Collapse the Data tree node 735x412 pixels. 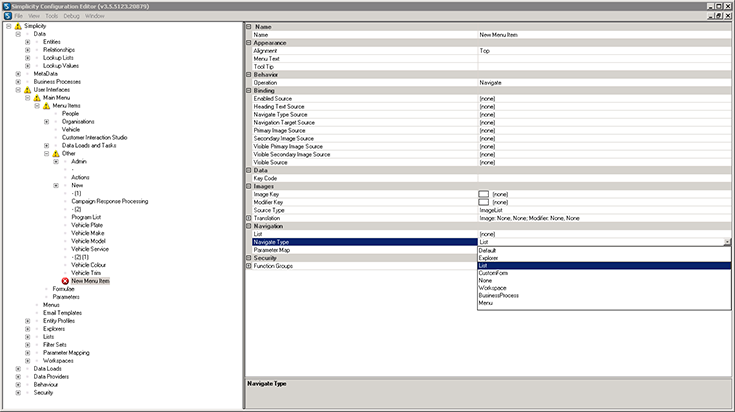(x=18, y=34)
